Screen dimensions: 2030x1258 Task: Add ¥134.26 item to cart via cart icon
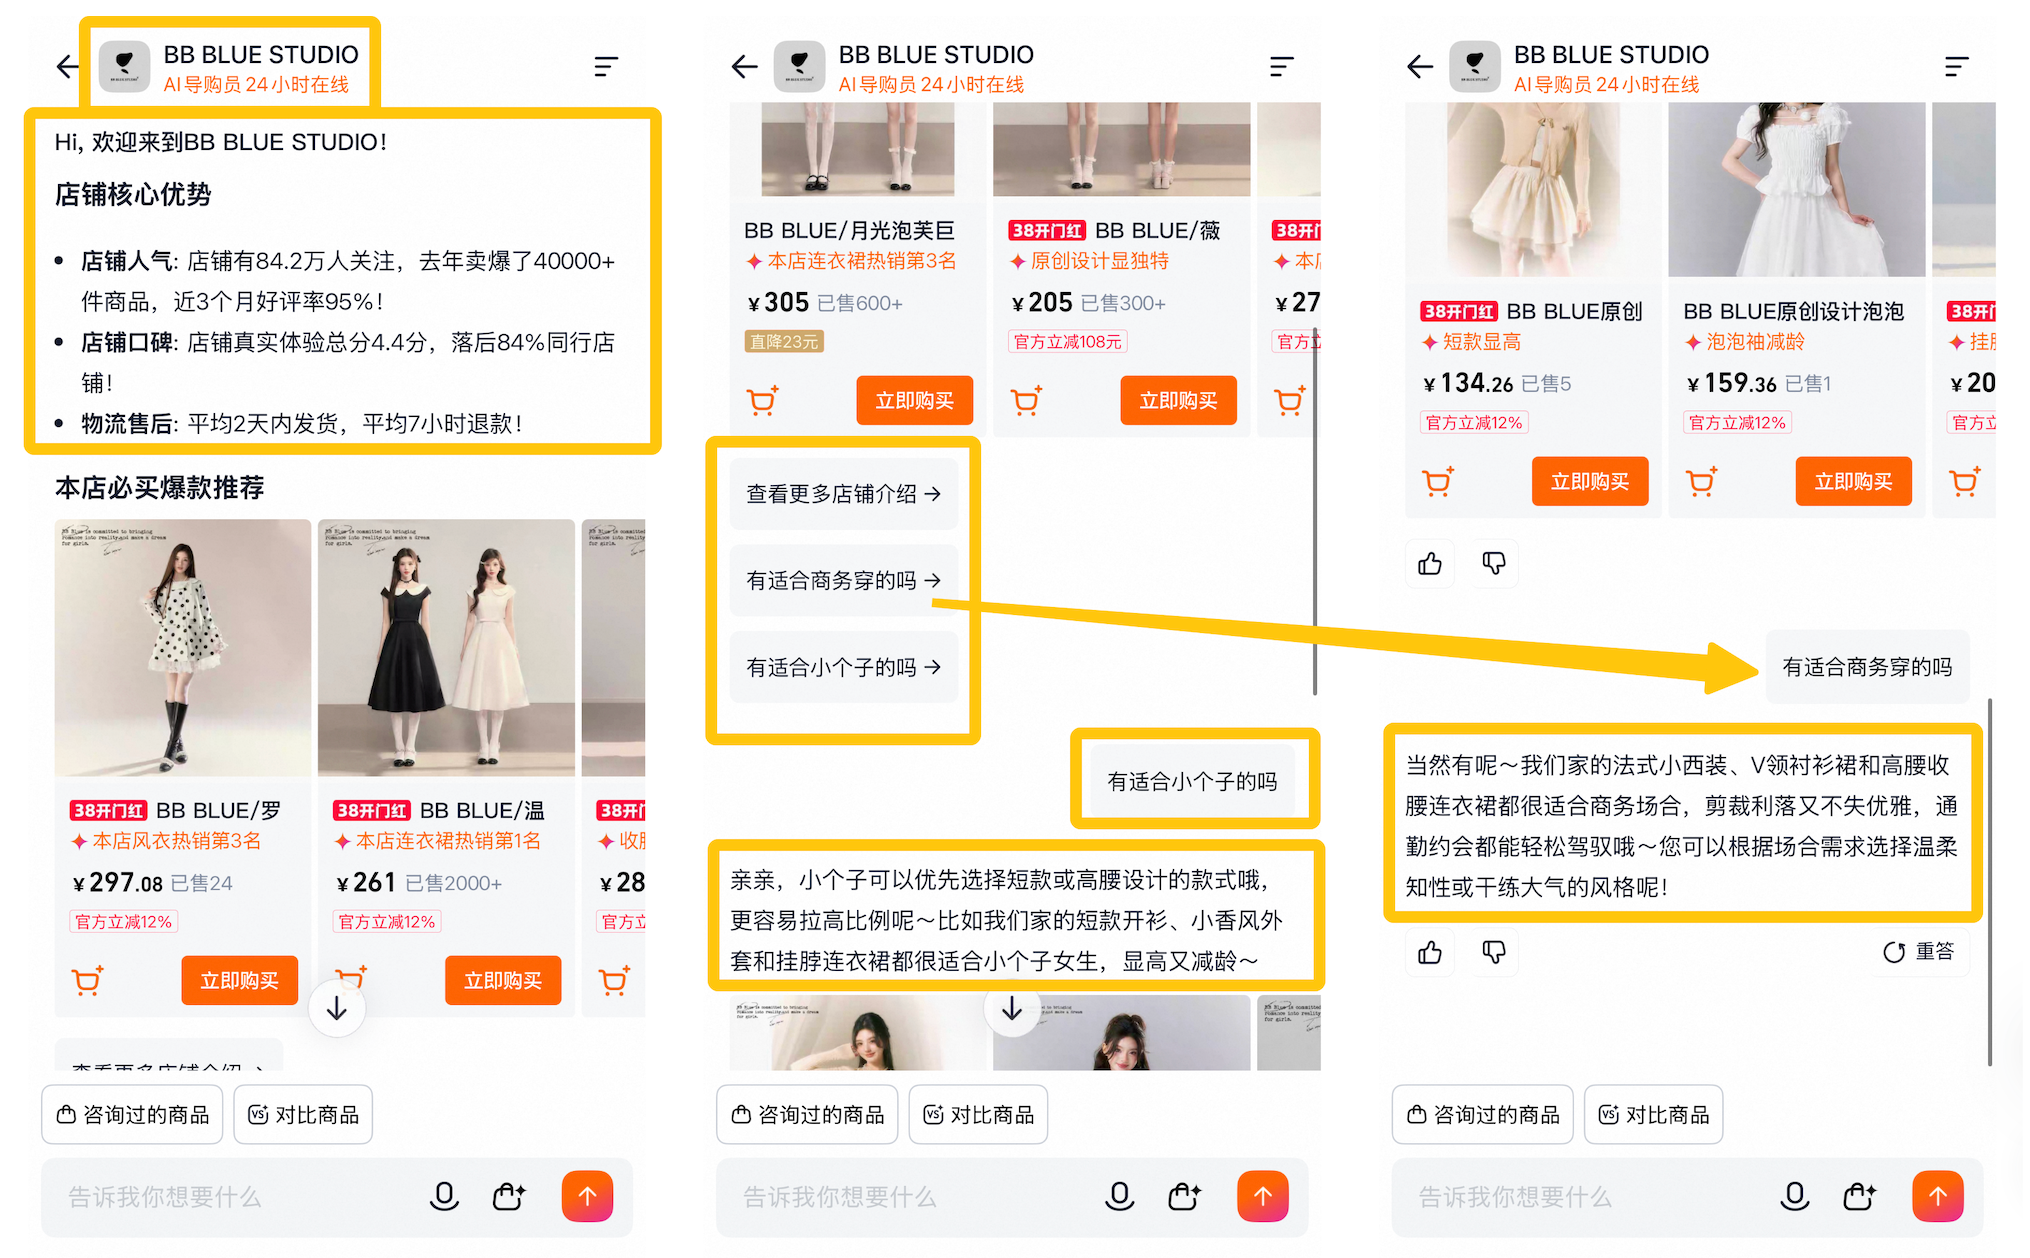[x=1437, y=482]
